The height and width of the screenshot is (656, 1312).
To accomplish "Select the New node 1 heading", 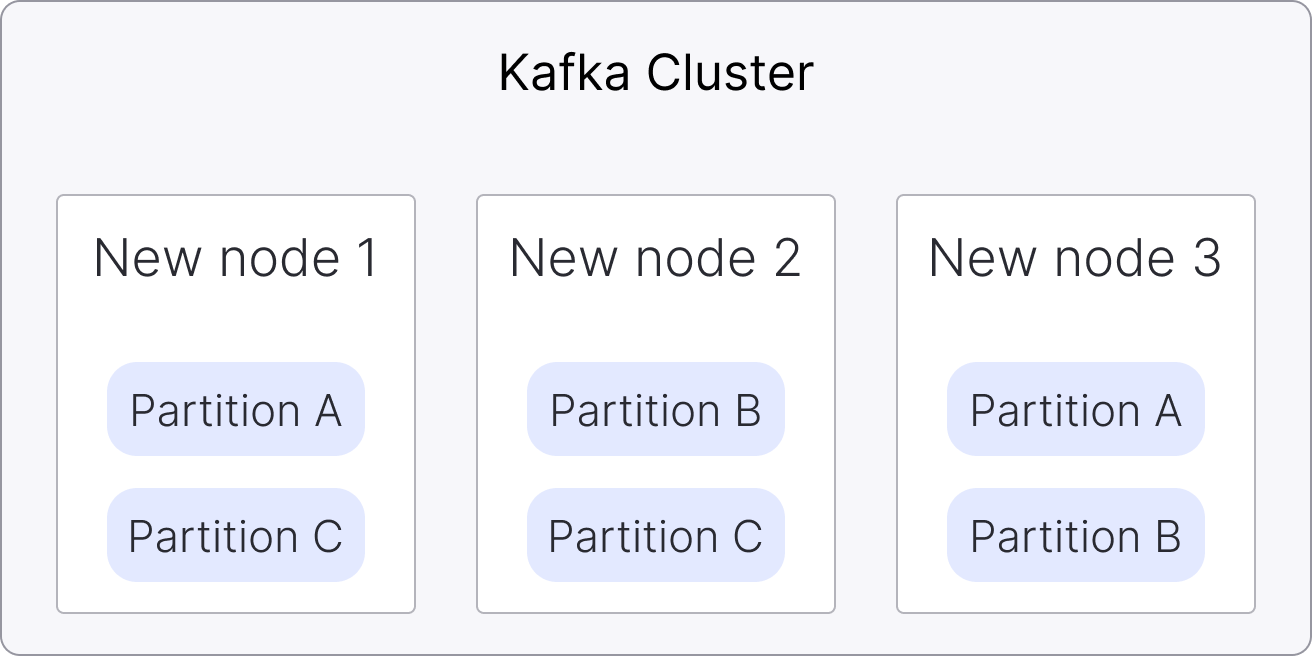I will coord(236,259).
